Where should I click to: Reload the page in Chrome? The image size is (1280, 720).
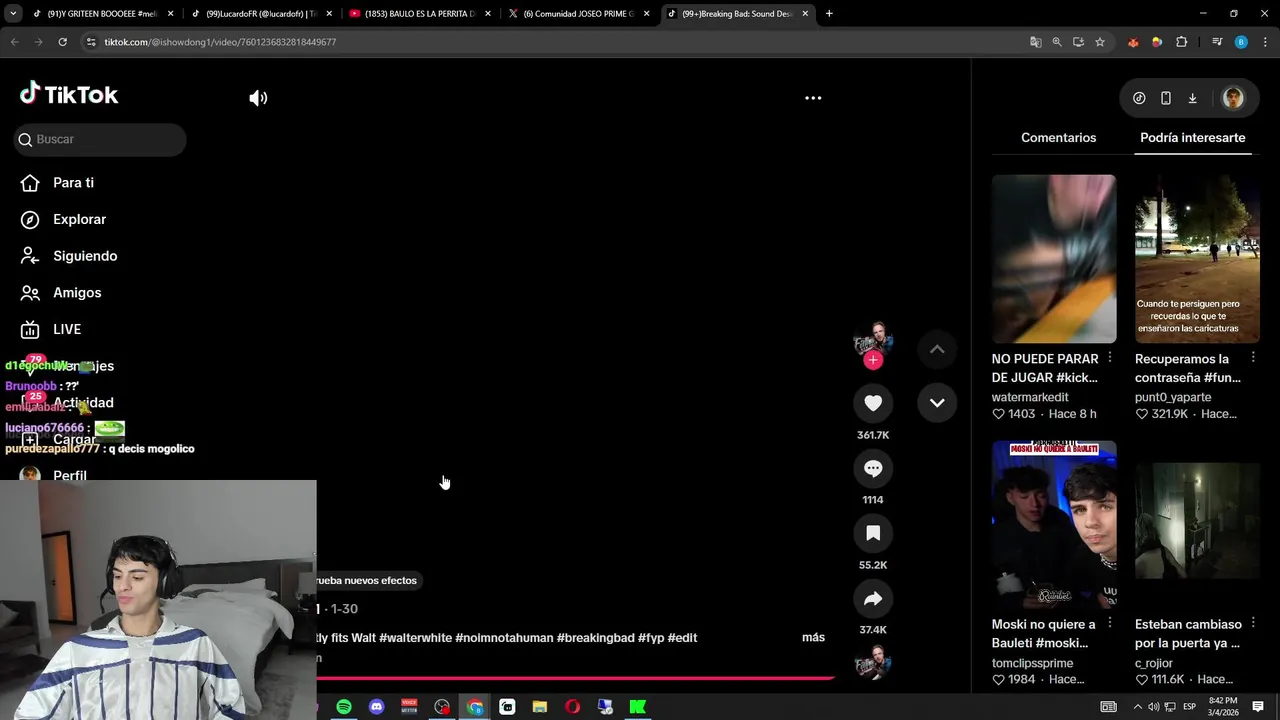click(62, 42)
